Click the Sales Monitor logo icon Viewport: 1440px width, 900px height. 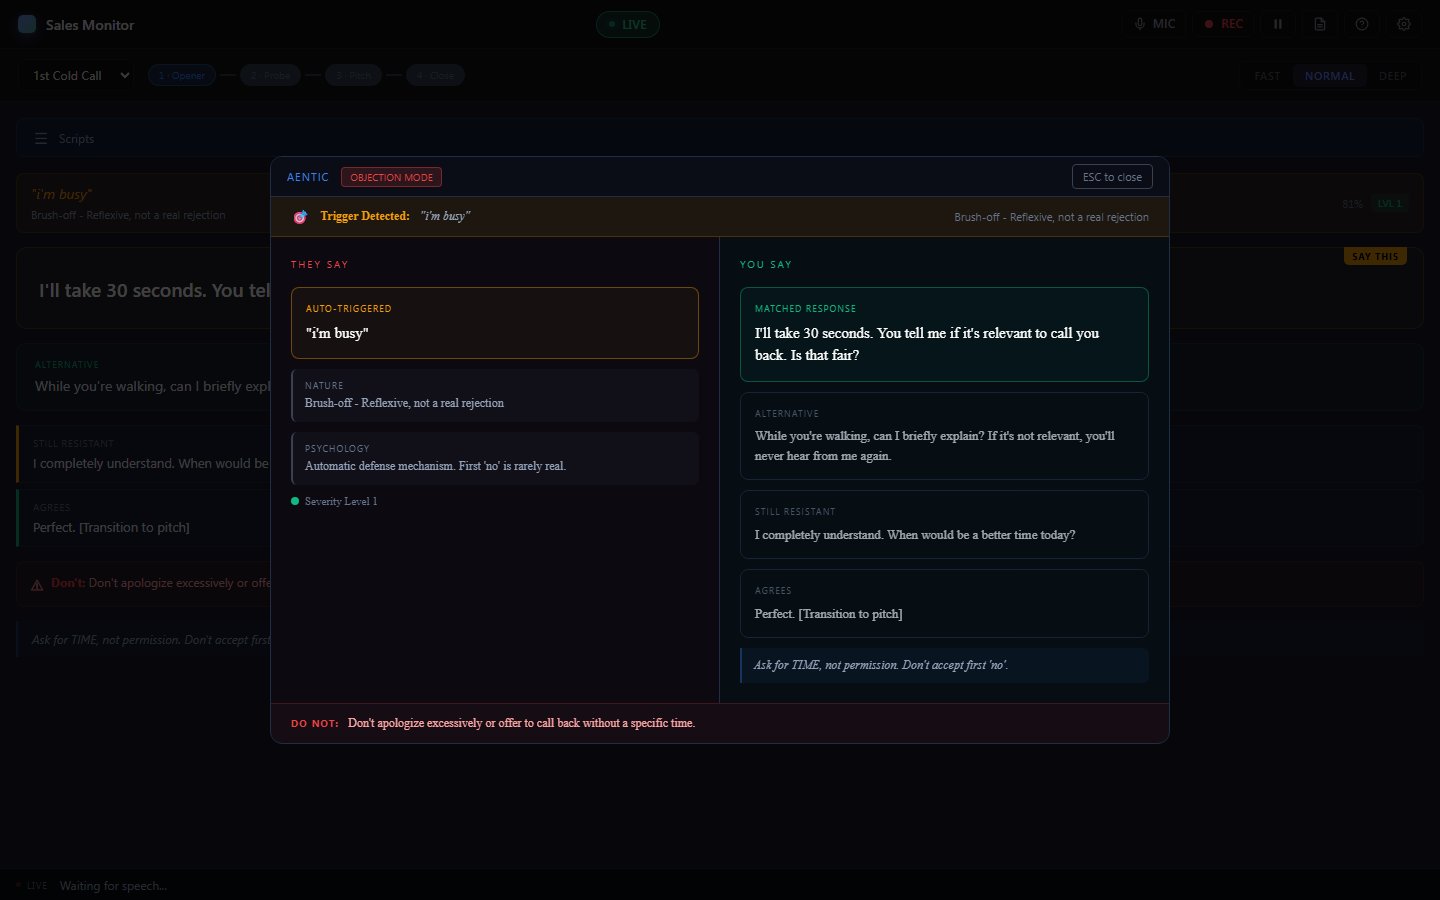click(27, 24)
